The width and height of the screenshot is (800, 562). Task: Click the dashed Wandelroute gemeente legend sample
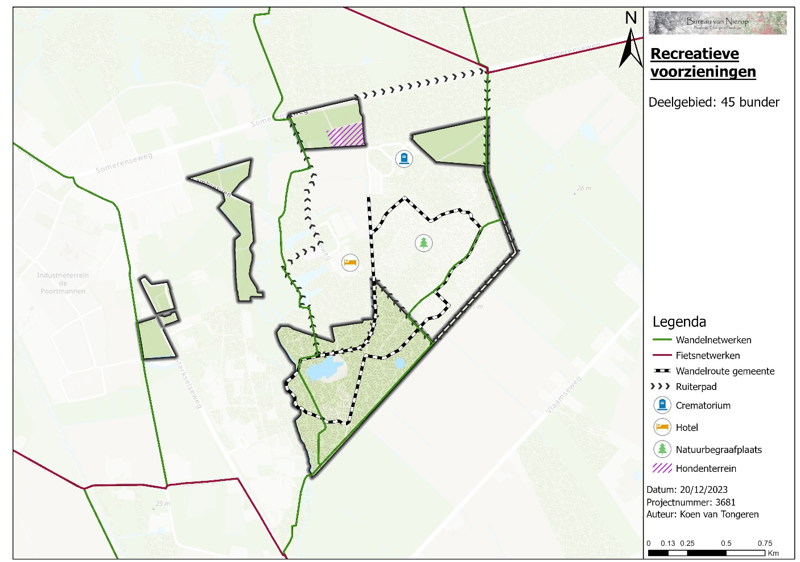click(661, 371)
